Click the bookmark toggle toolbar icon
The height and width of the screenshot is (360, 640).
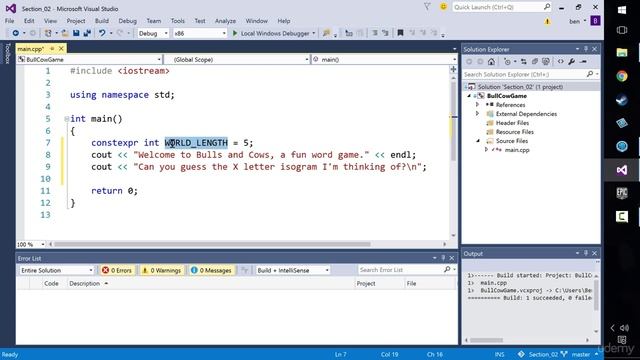tap(400, 33)
